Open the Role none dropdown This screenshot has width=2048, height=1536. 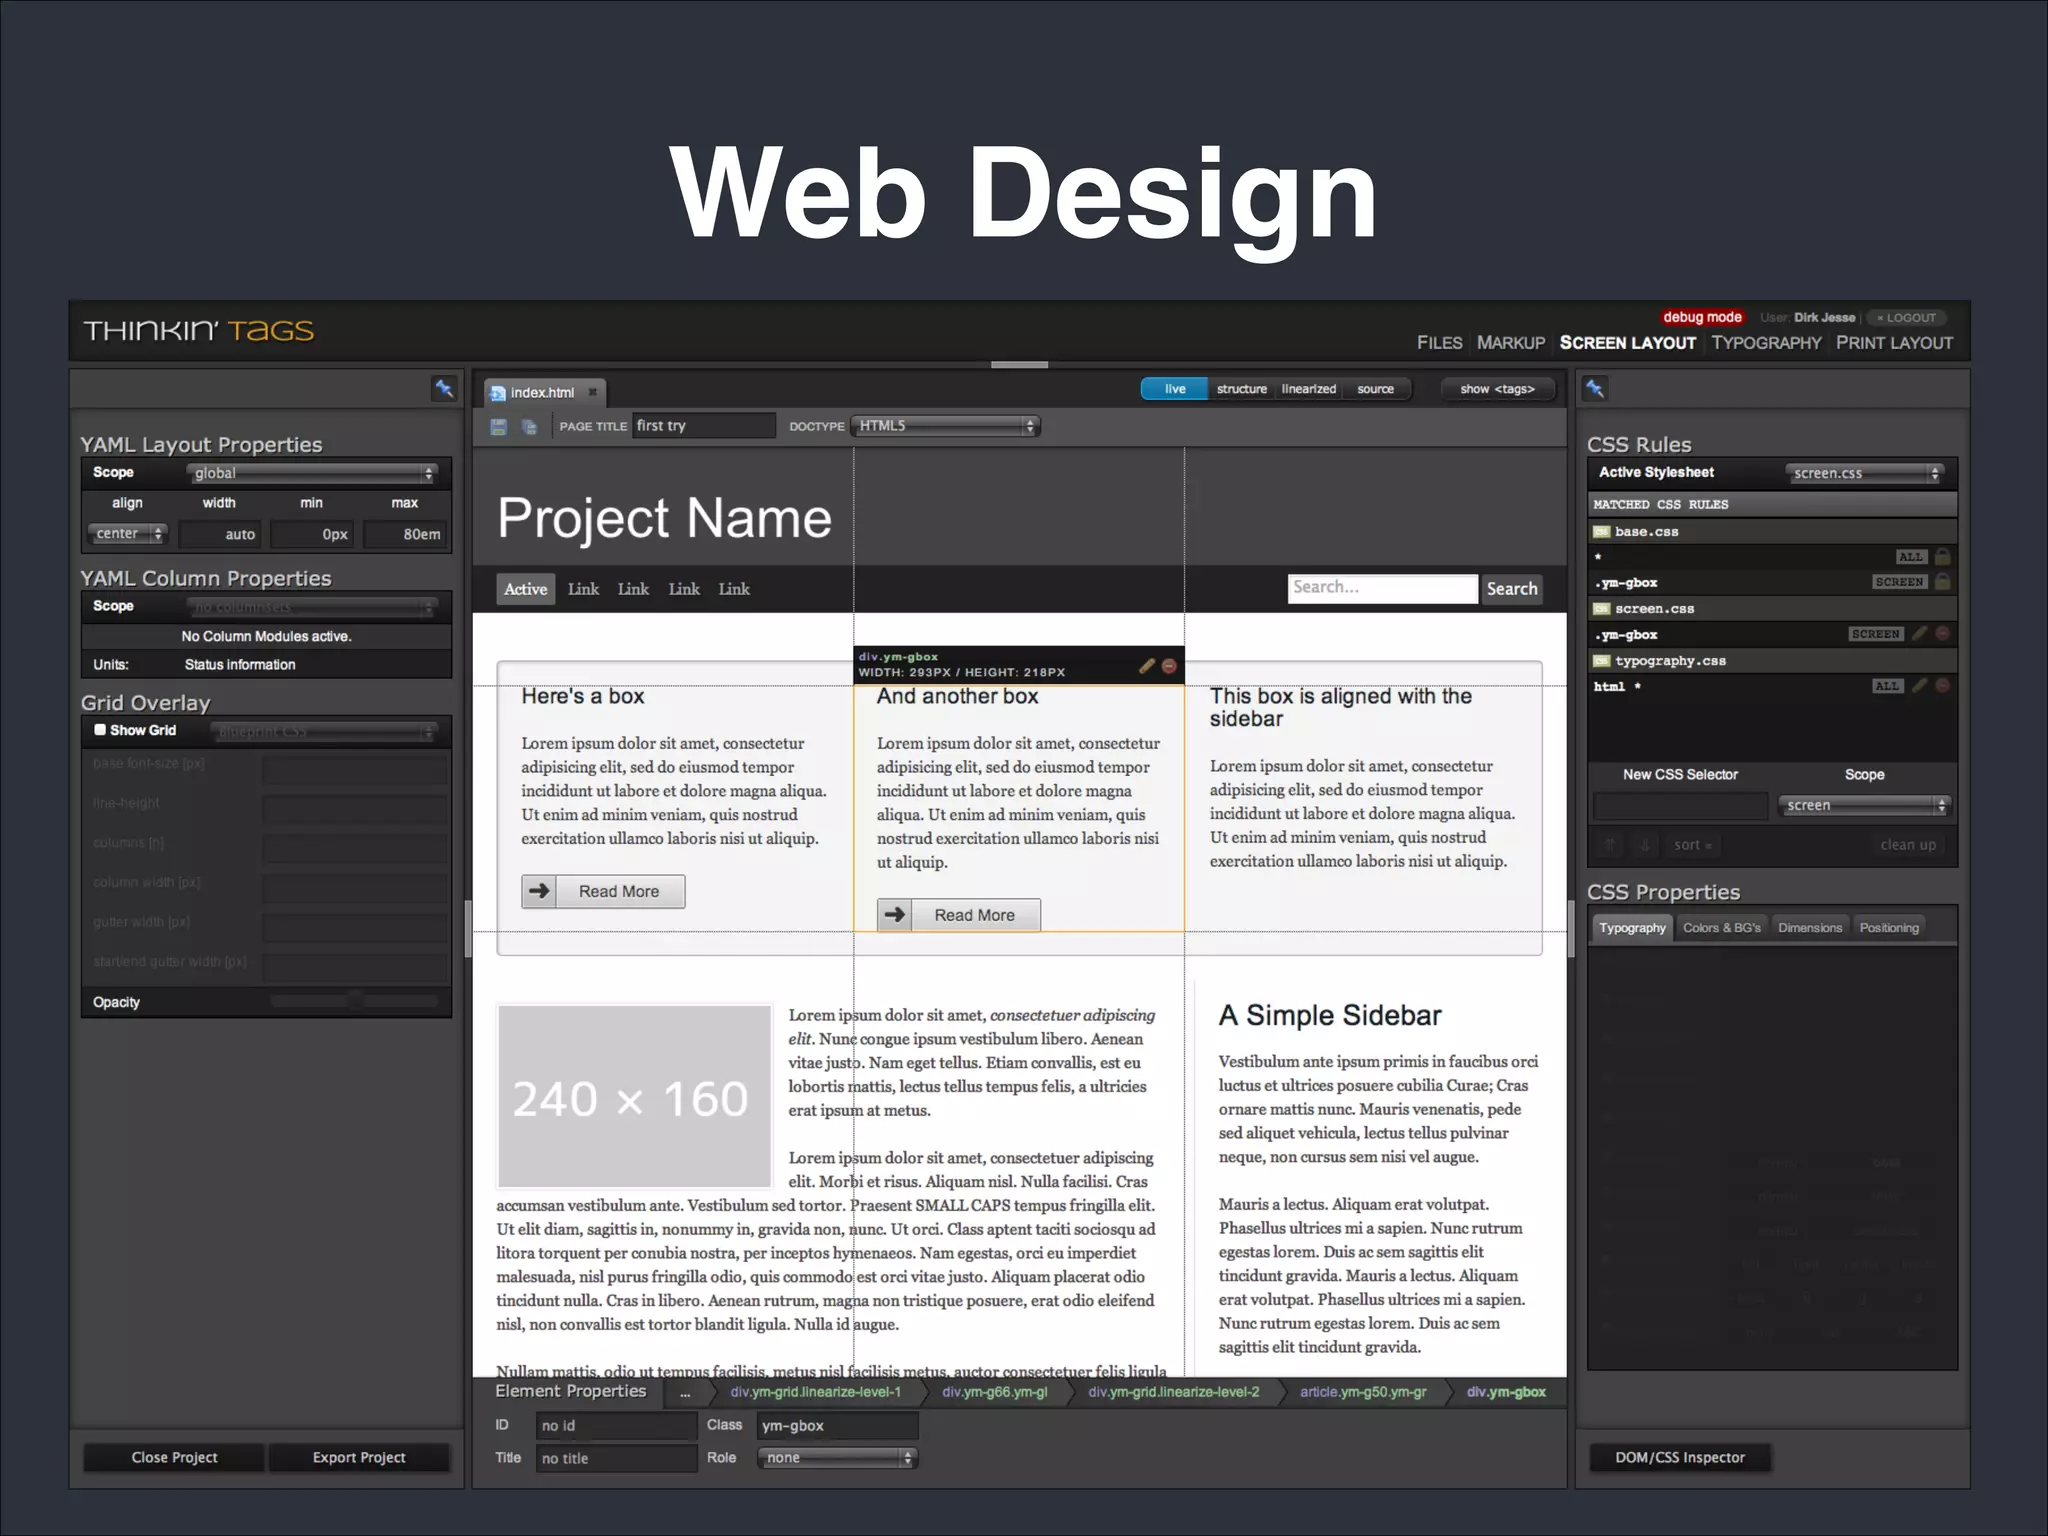pyautogui.click(x=836, y=1458)
